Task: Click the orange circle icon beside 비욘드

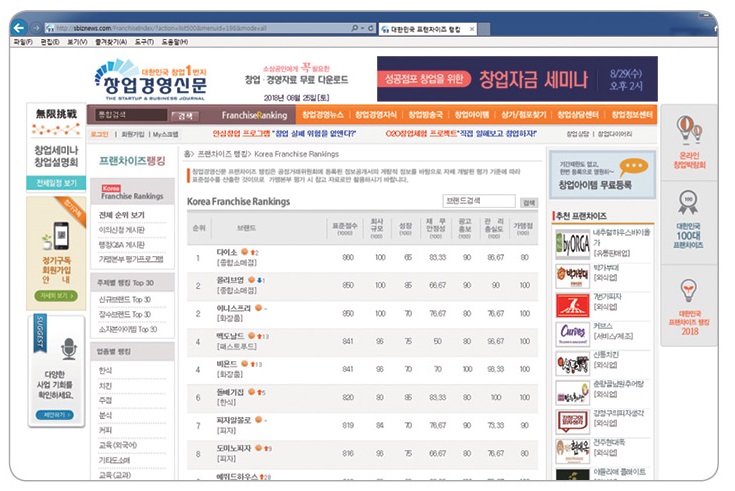Action: (244, 363)
